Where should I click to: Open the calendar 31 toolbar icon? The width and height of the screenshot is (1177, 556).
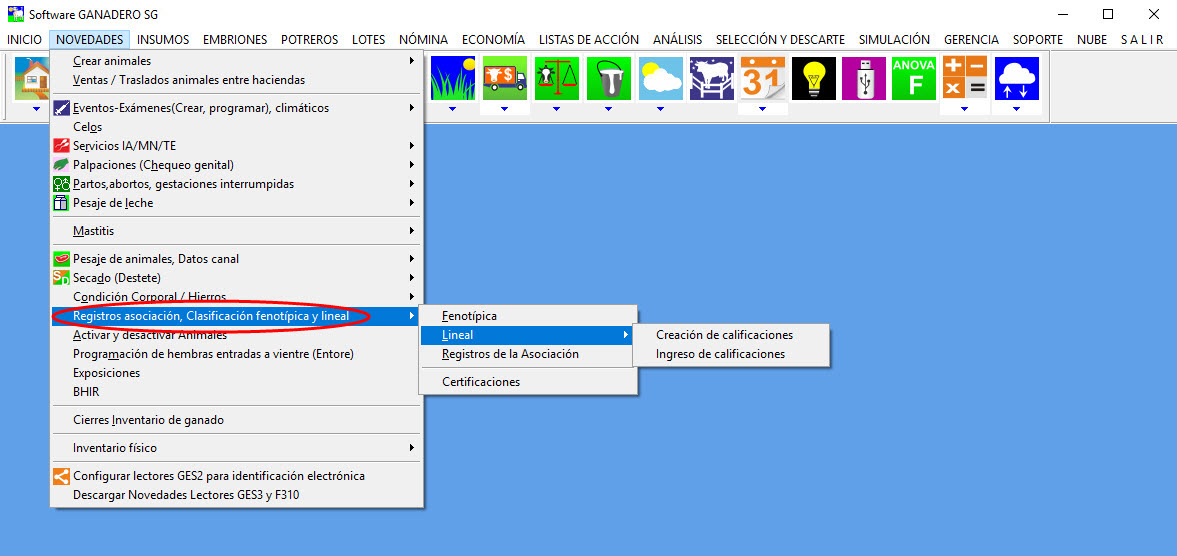coord(763,78)
